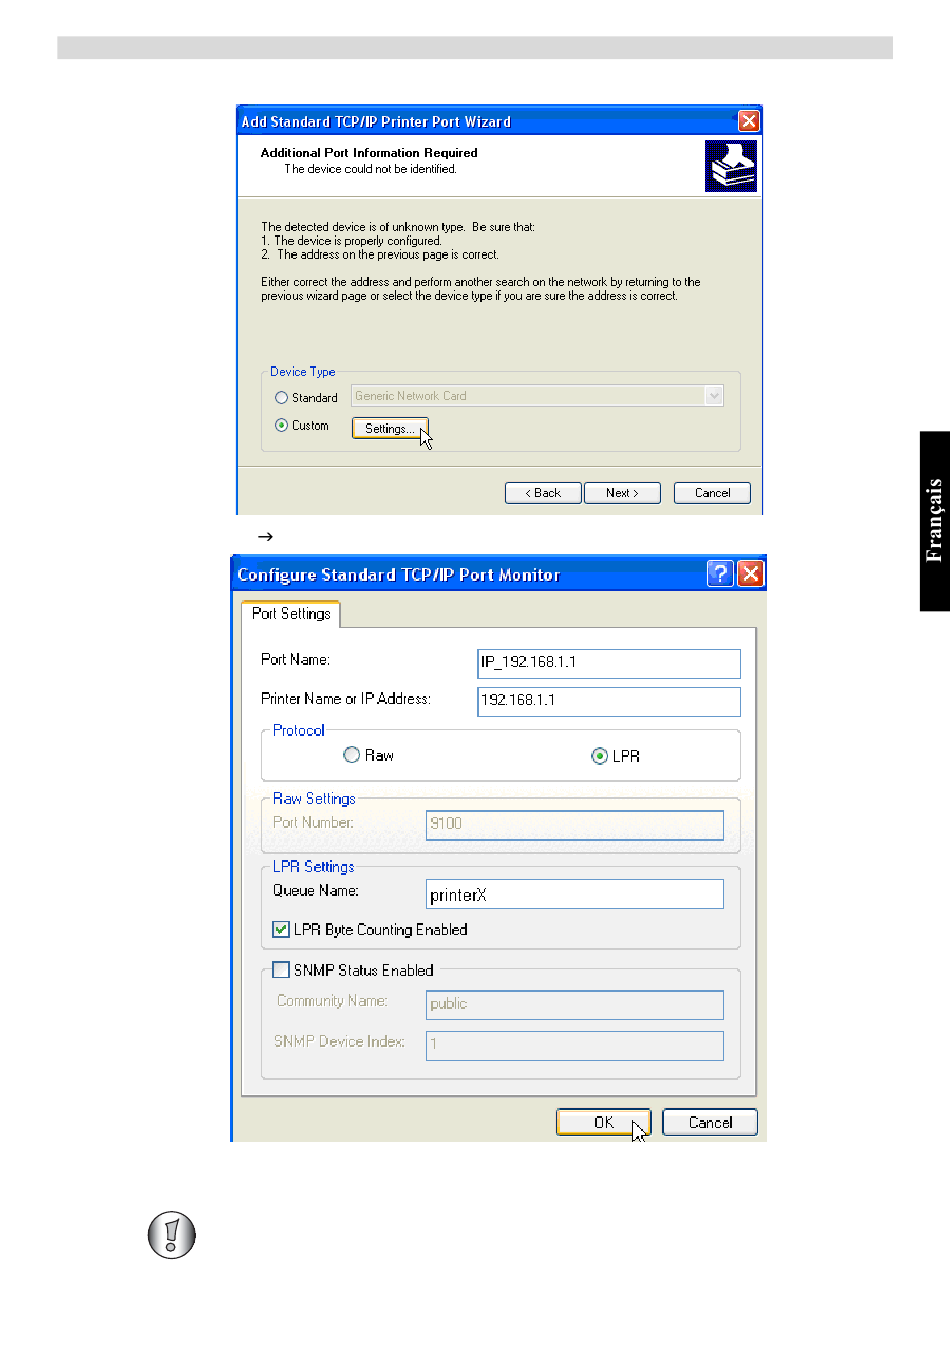Click the SNMP Device Index field
The image size is (950, 1351).
click(x=575, y=1045)
